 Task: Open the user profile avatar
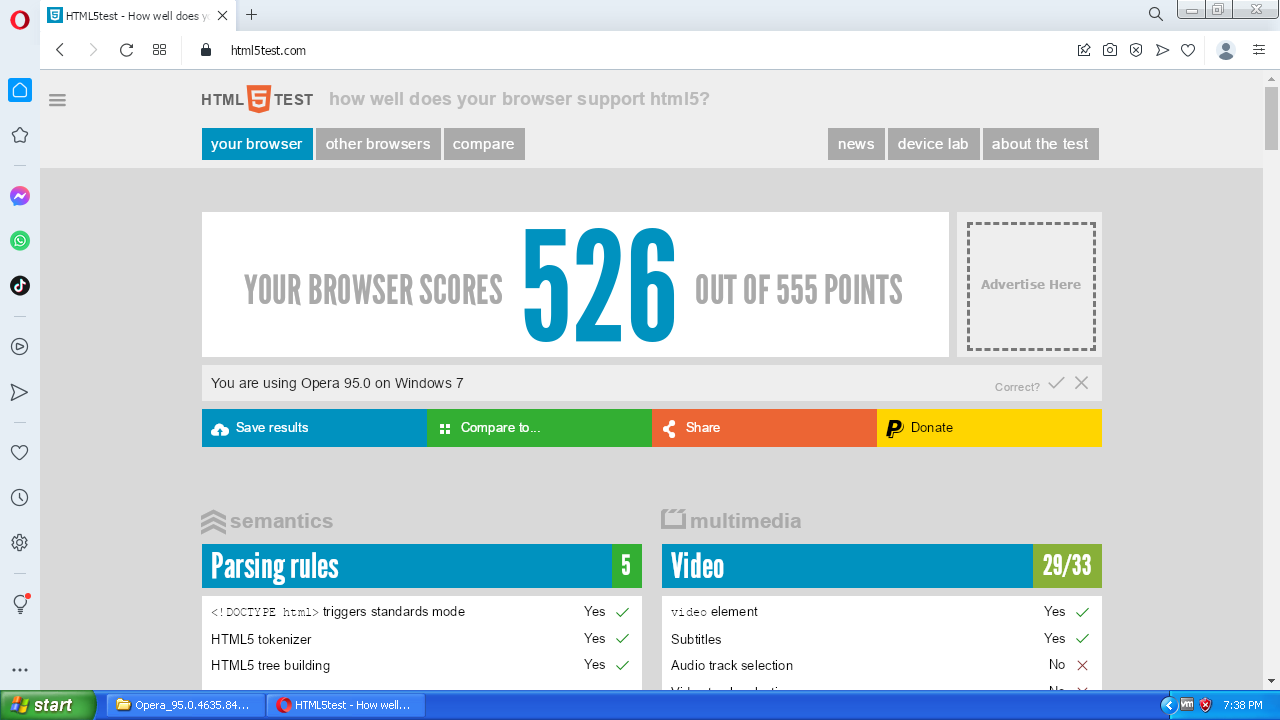1226,50
